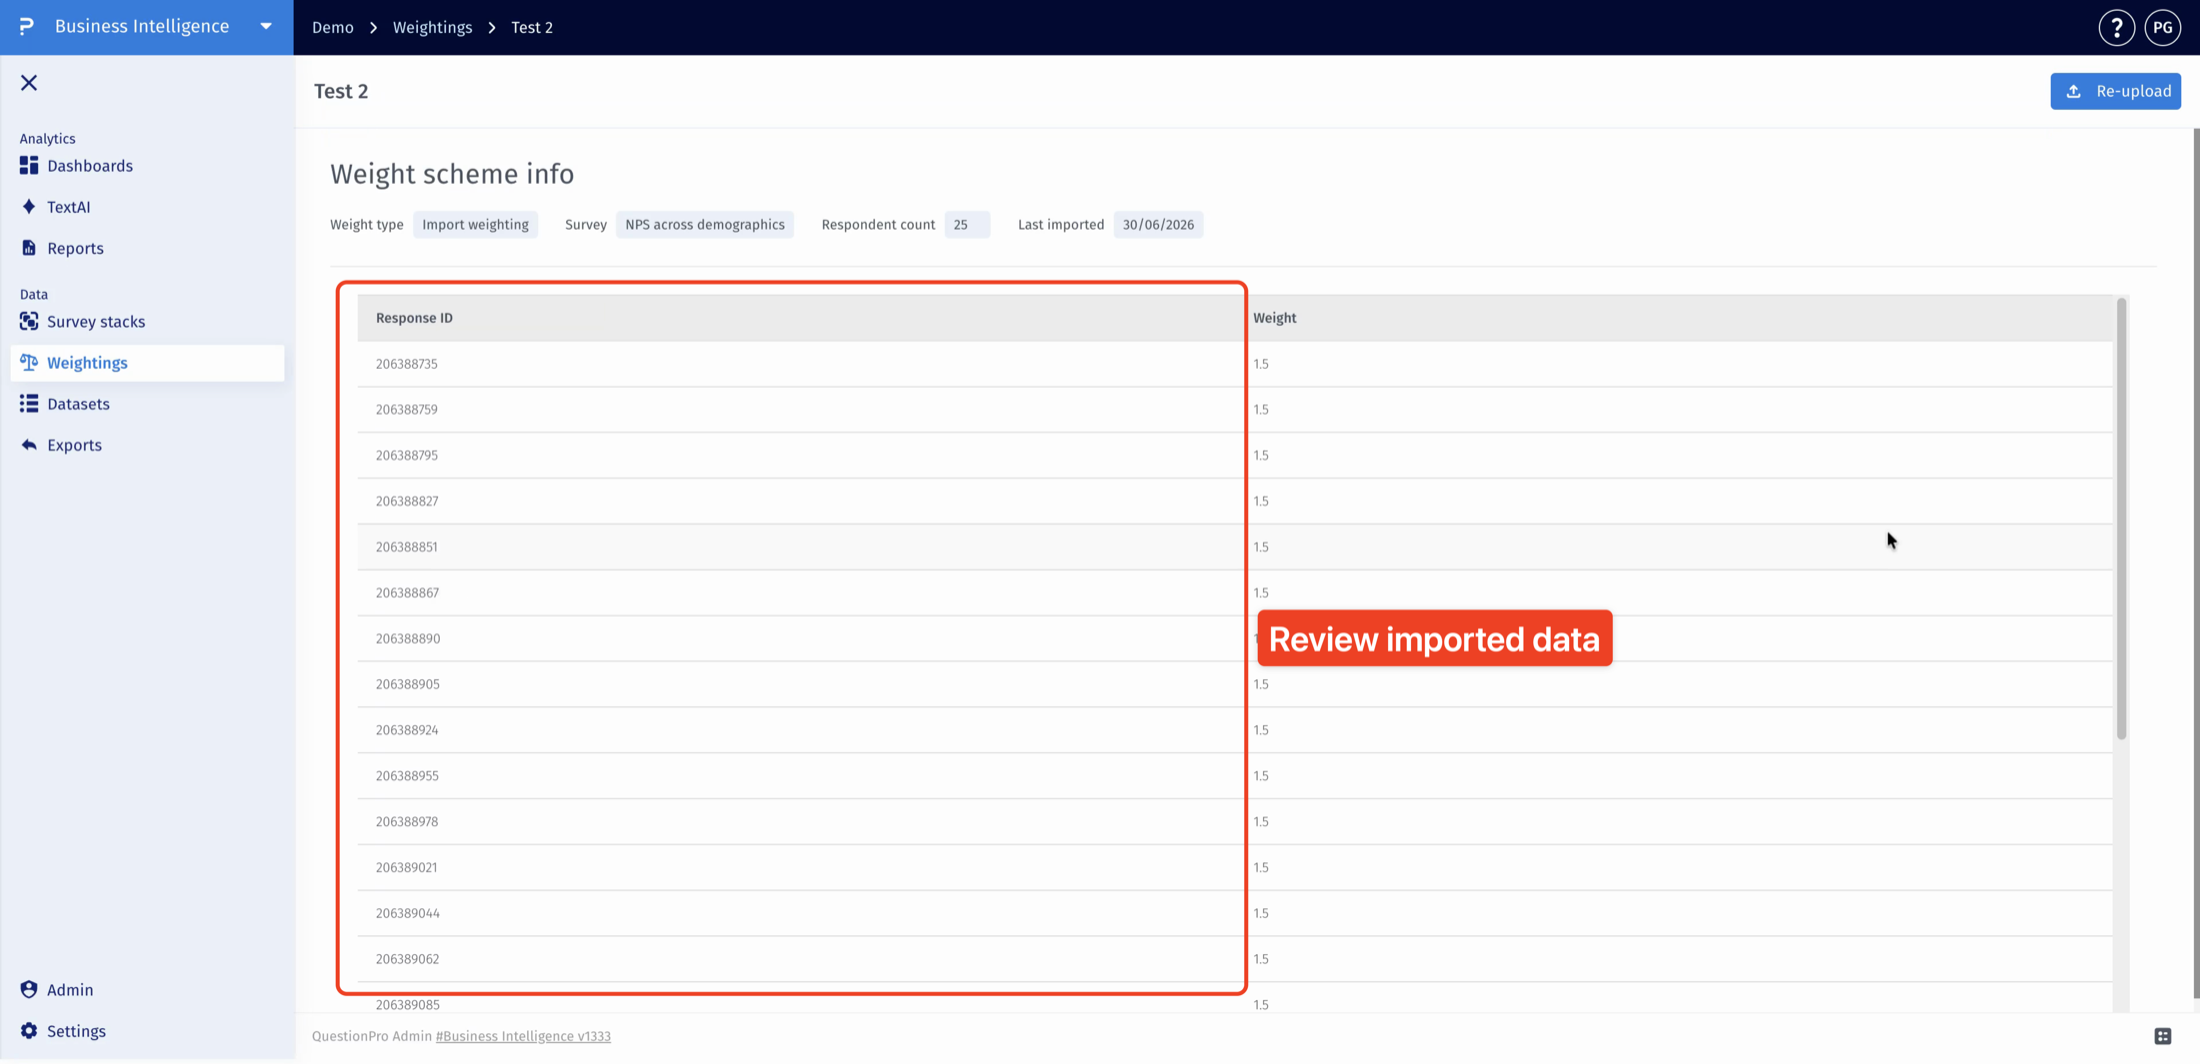Screen dimensions: 2200x1064
Task: Open the Business Intelligence v1333 footer link
Action: 523,1036
